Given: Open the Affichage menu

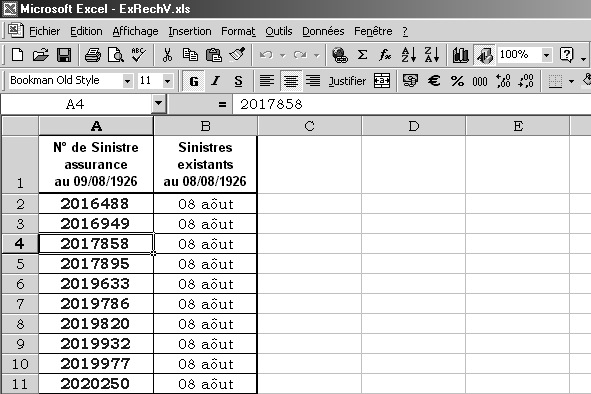Looking at the screenshot, I should pyautogui.click(x=135, y=31).
